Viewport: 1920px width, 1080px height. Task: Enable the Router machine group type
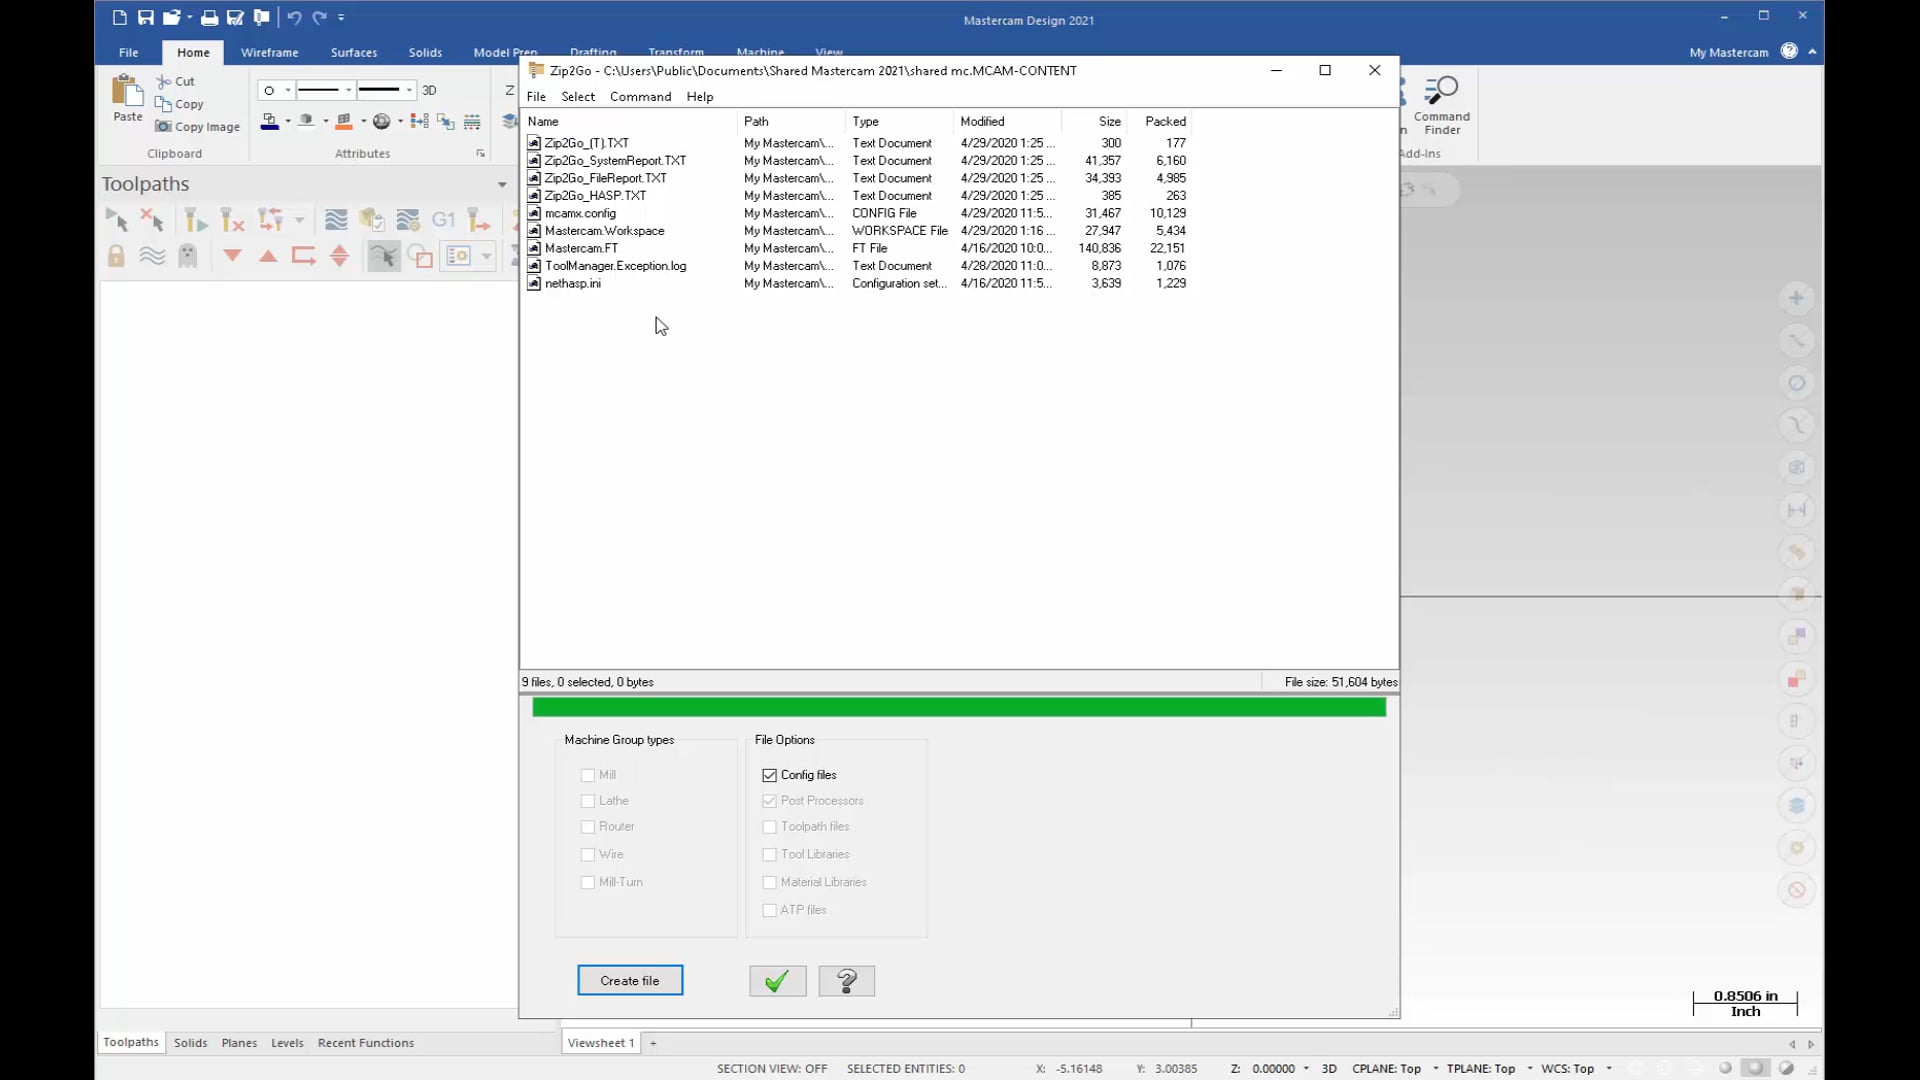pyautogui.click(x=589, y=827)
